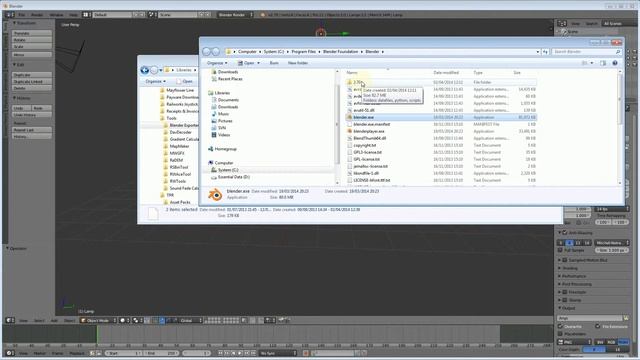Toggle the Anti-Aliasing checkbox

[565, 233]
